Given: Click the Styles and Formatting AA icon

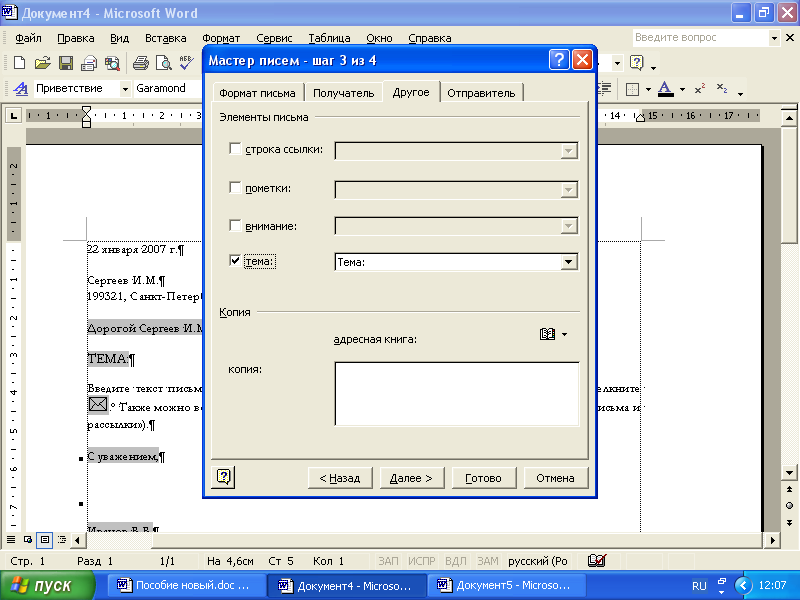Looking at the screenshot, I should 20,89.
